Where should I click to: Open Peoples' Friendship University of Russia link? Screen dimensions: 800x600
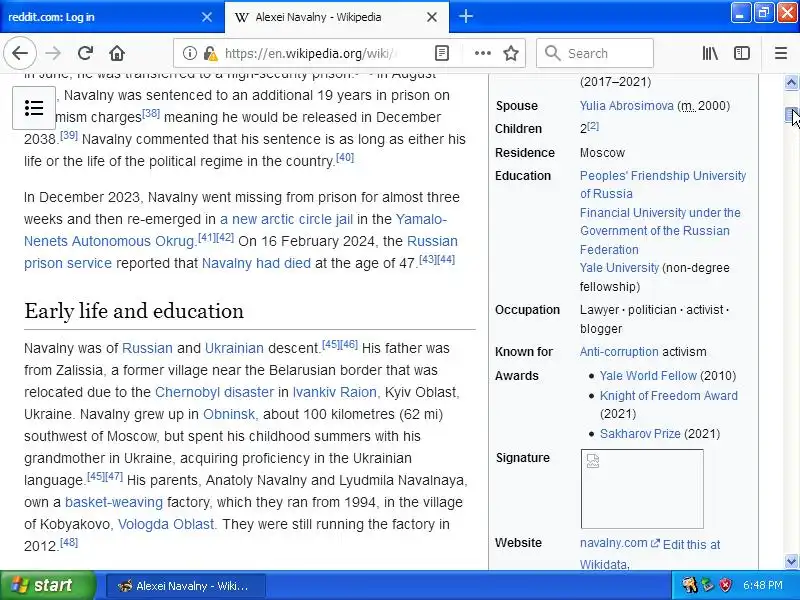(663, 185)
